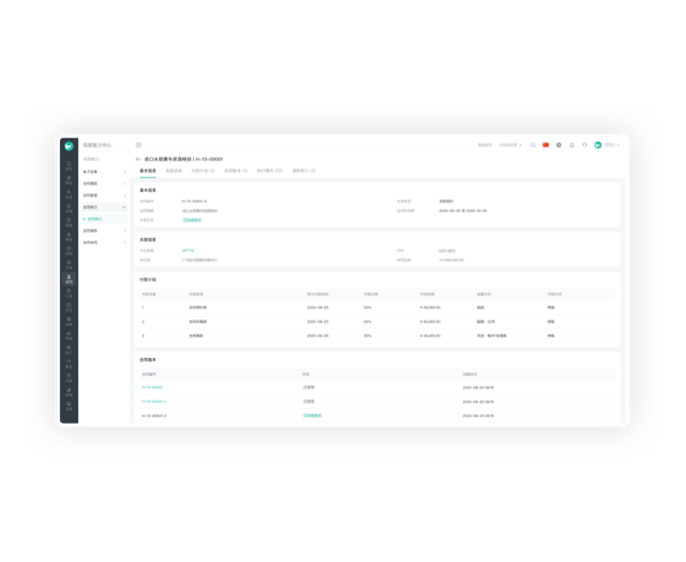
Task: Open settings gear icon in header
Action: coord(559,145)
